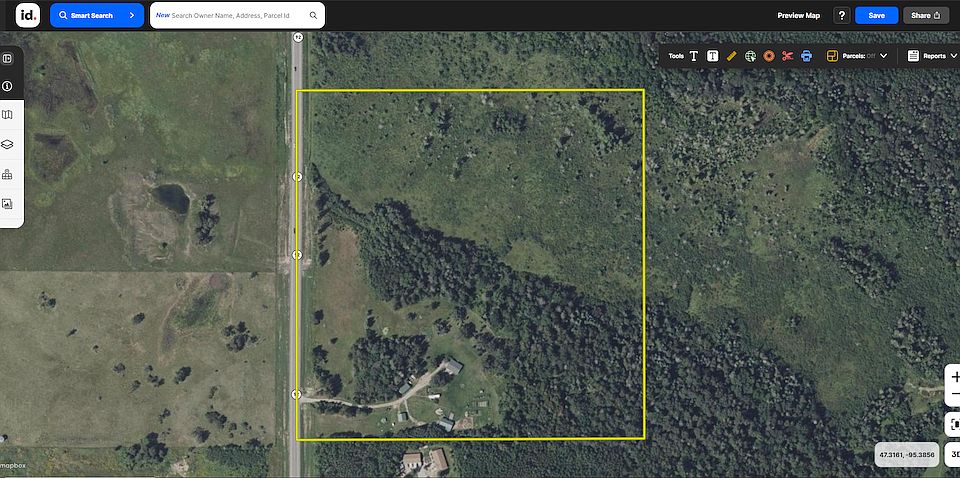
Task: Switch to 3D view
Action: 953,454
